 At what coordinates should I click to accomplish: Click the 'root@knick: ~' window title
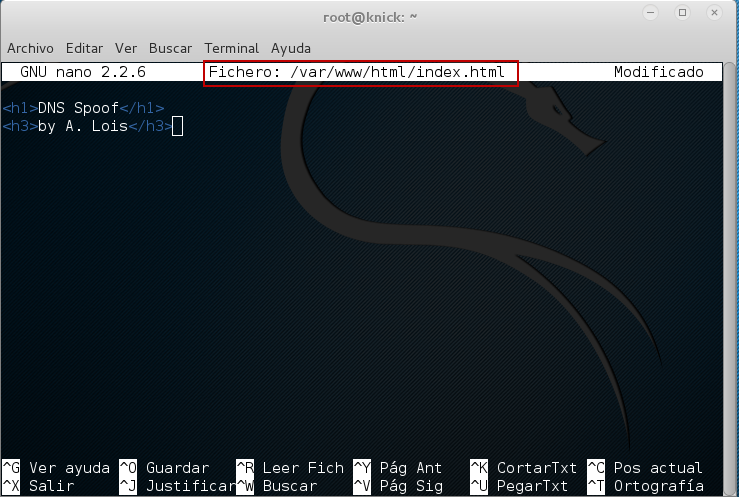pyautogui.click(x=370, y=17)
